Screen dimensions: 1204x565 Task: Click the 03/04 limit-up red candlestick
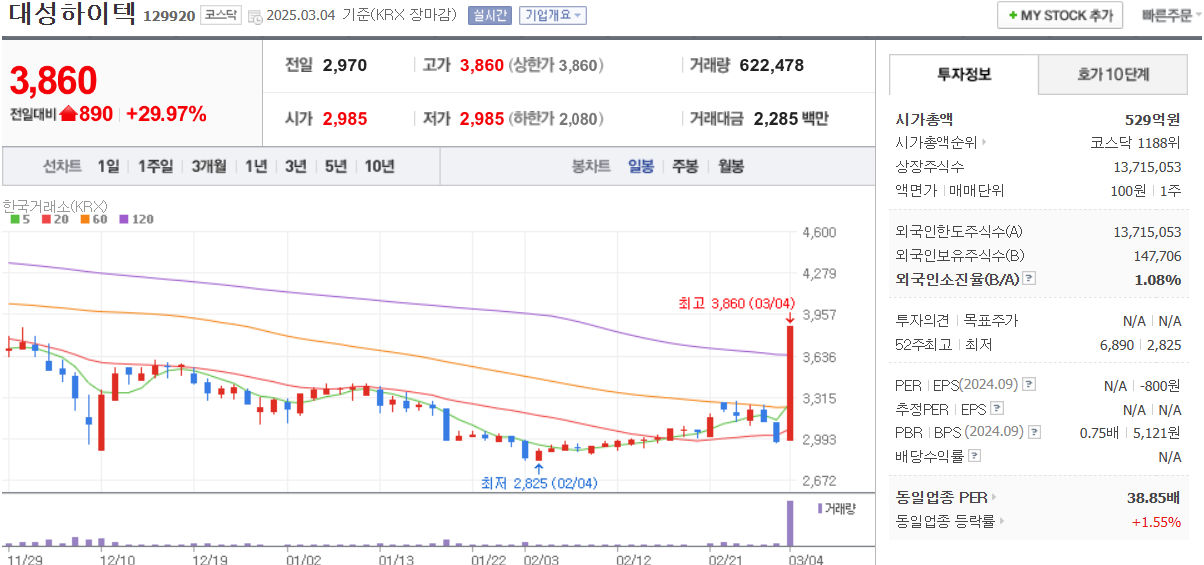789,383
